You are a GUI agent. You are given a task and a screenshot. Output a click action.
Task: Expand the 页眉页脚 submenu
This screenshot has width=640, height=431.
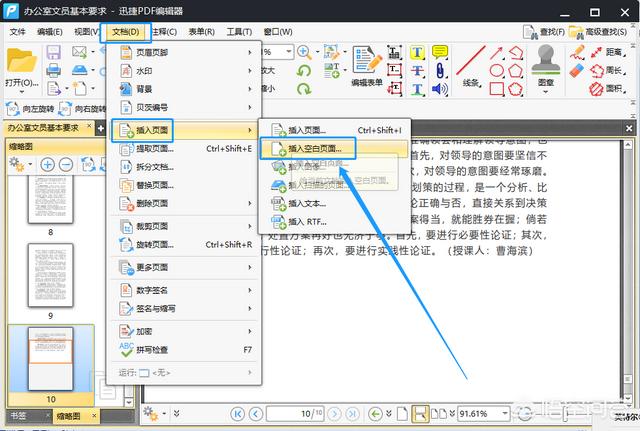tap(184, 52)
